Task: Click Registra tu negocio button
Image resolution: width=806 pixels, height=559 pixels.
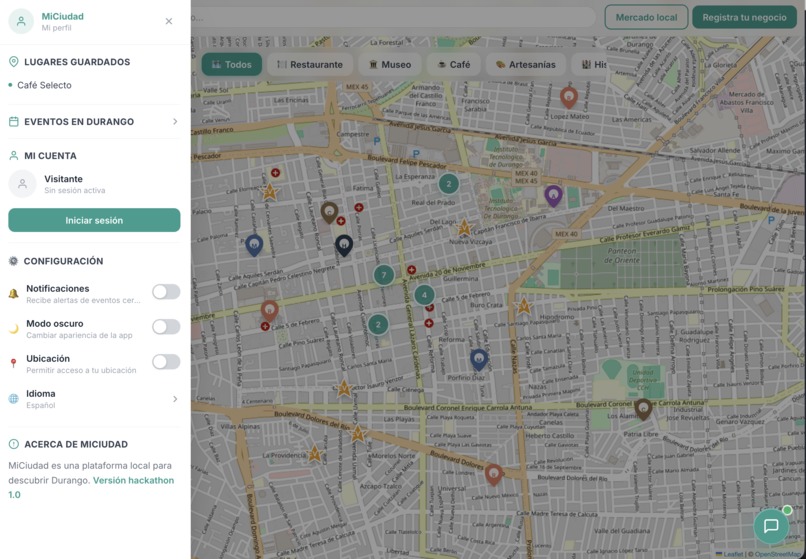Action: (744, 17)
